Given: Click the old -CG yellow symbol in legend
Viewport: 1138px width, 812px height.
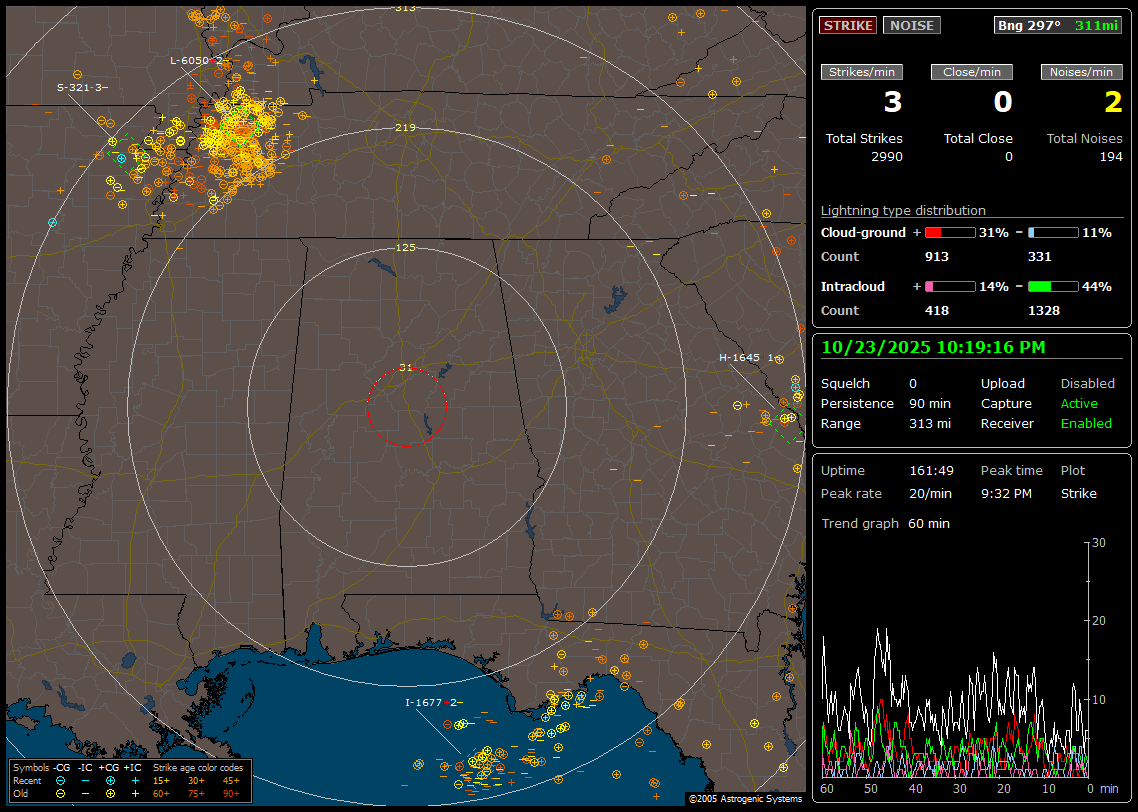Looking at the screenshot, I should click(61, 793).
